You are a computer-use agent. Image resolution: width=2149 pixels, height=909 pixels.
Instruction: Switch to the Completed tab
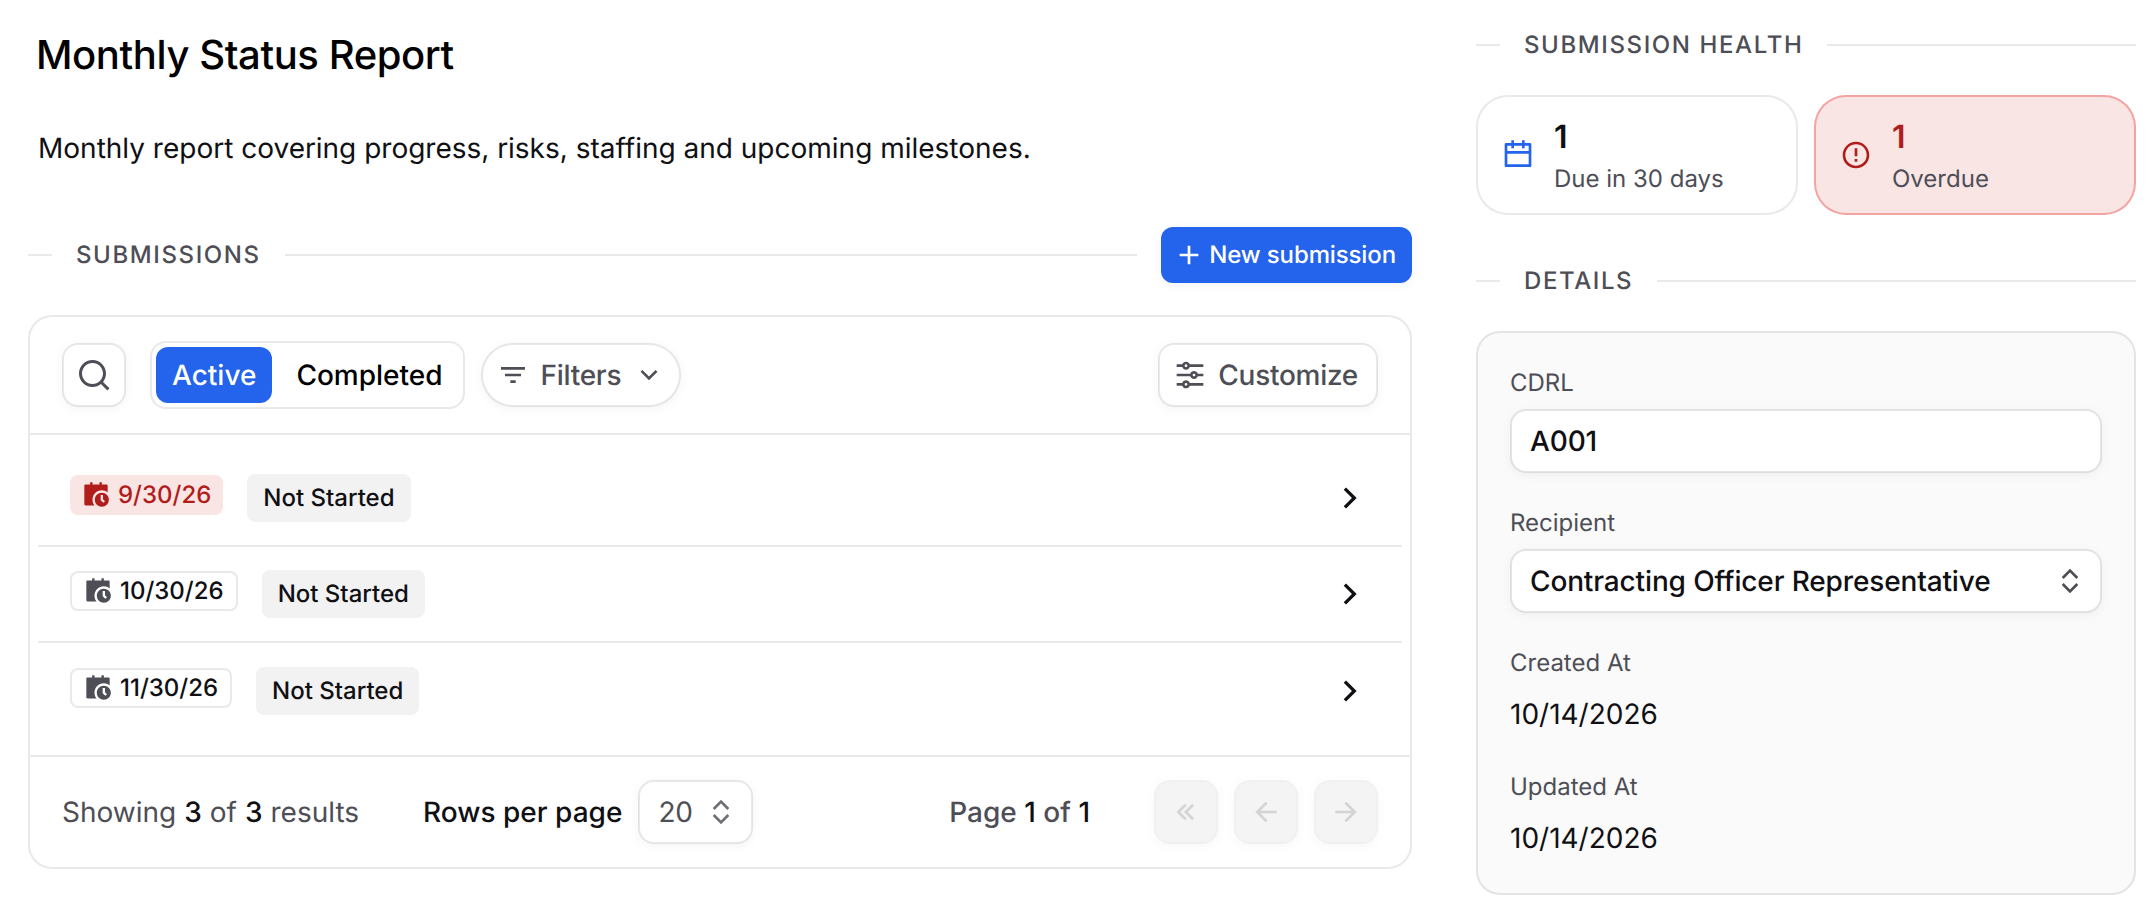tap(369, 375)
